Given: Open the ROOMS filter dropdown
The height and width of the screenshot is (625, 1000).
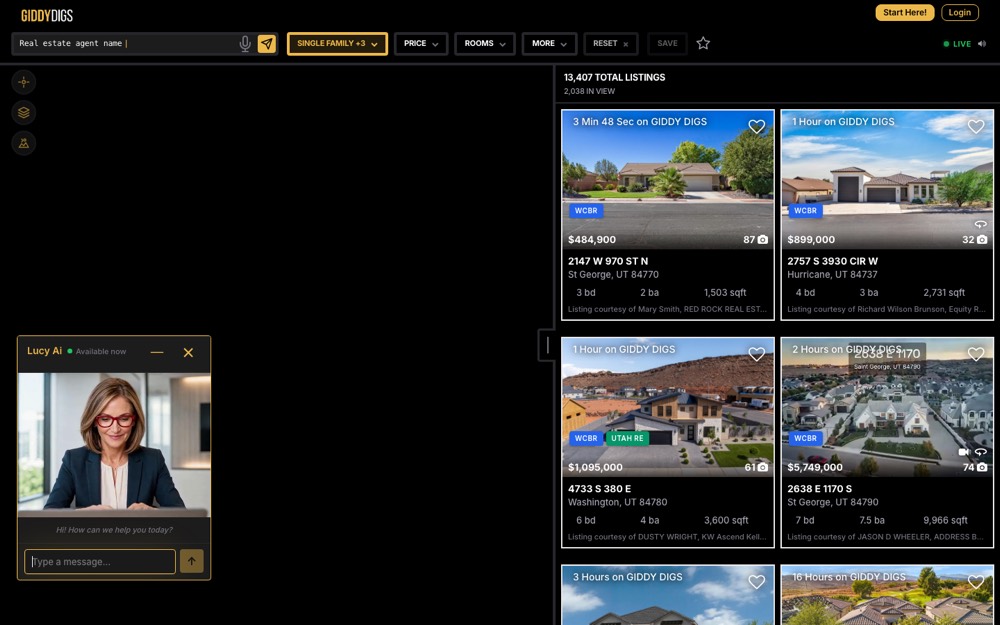Looking at the screenshot, I should 485,44.
